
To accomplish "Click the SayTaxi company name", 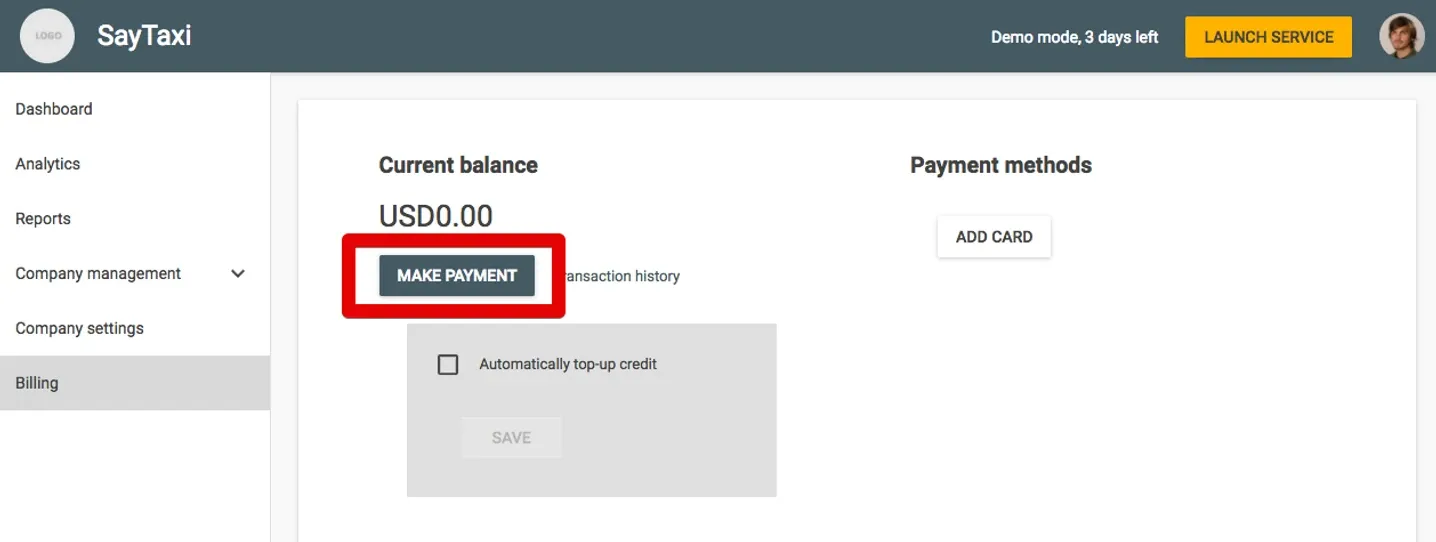I will pos(144,36).
